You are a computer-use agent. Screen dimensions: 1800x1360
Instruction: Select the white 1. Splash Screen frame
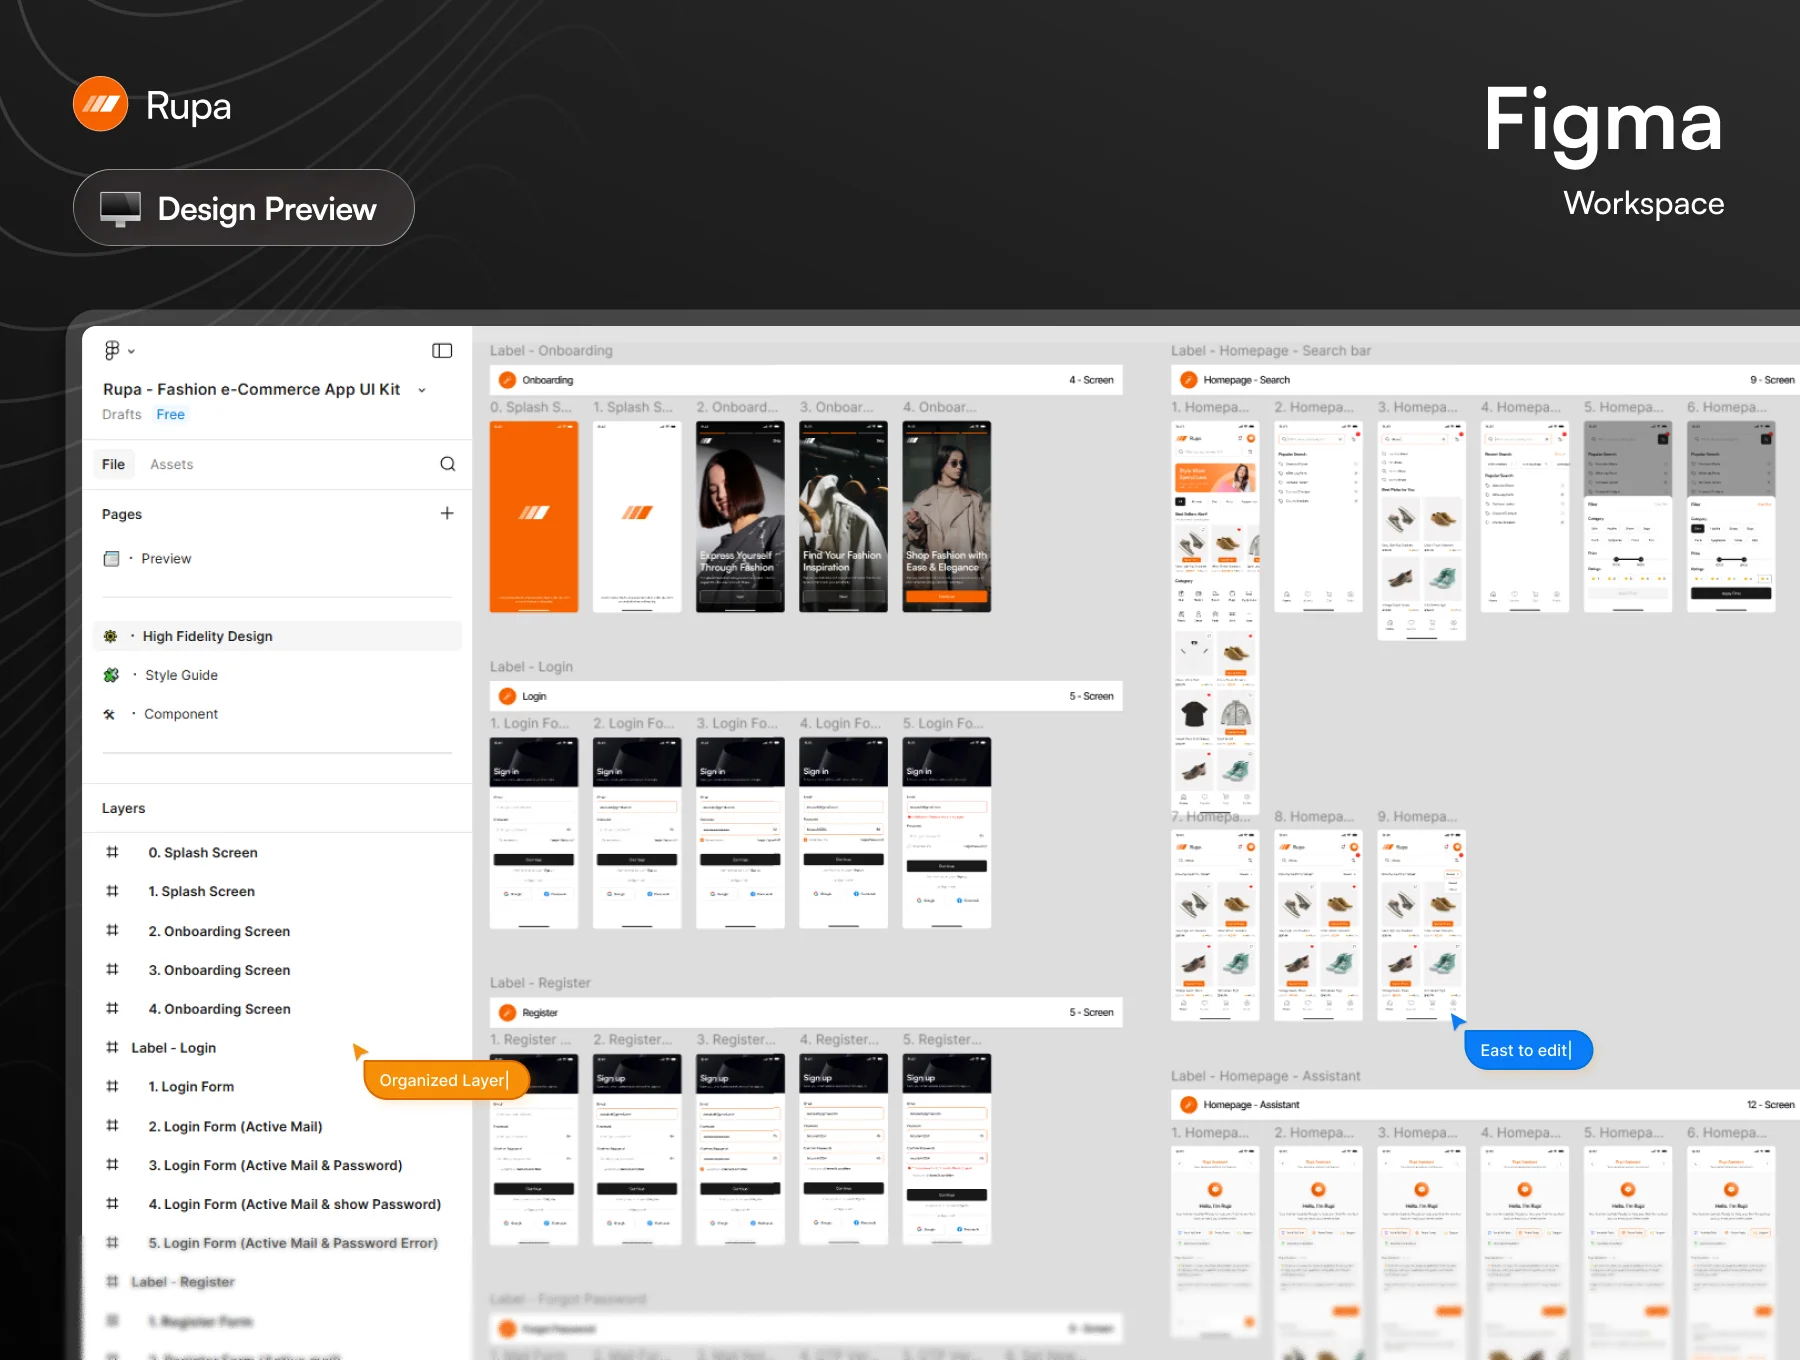pos(637,516)
